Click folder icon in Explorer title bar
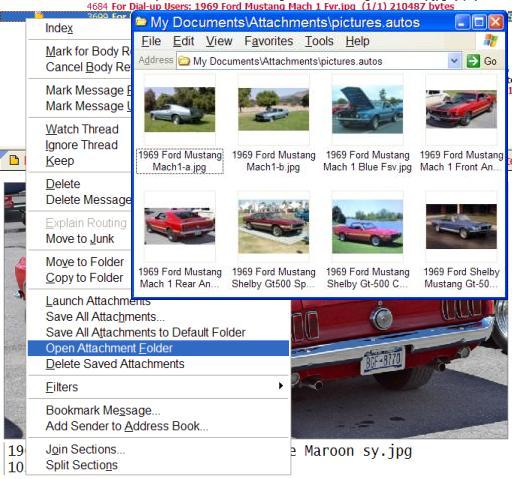The image size is (512, 479). pos(141,22)
